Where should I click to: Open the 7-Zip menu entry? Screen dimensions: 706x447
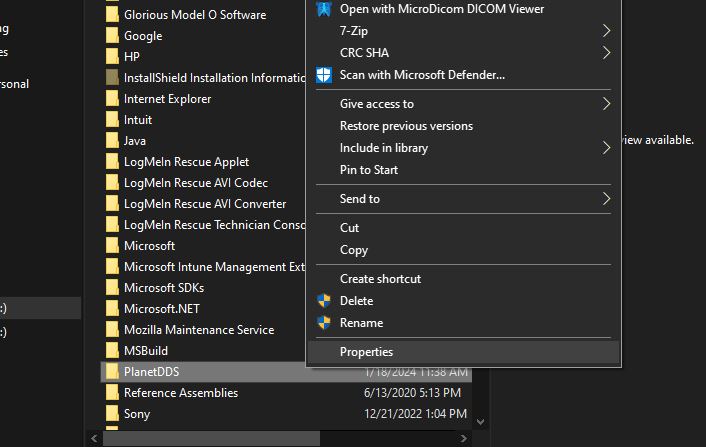pyautogui.click(x=463, y=31)
